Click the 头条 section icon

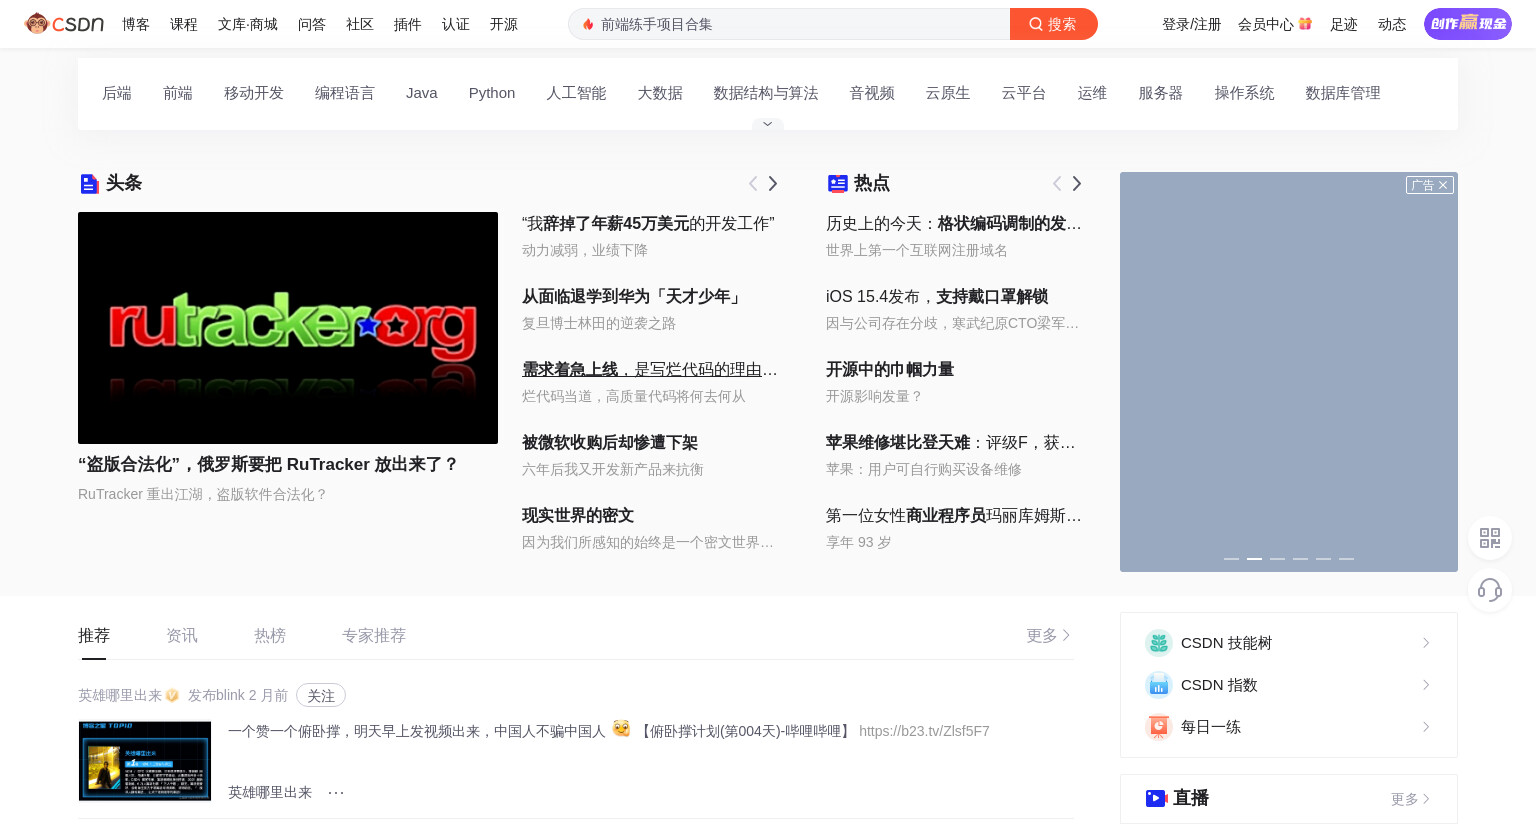[x=89, y=183]
